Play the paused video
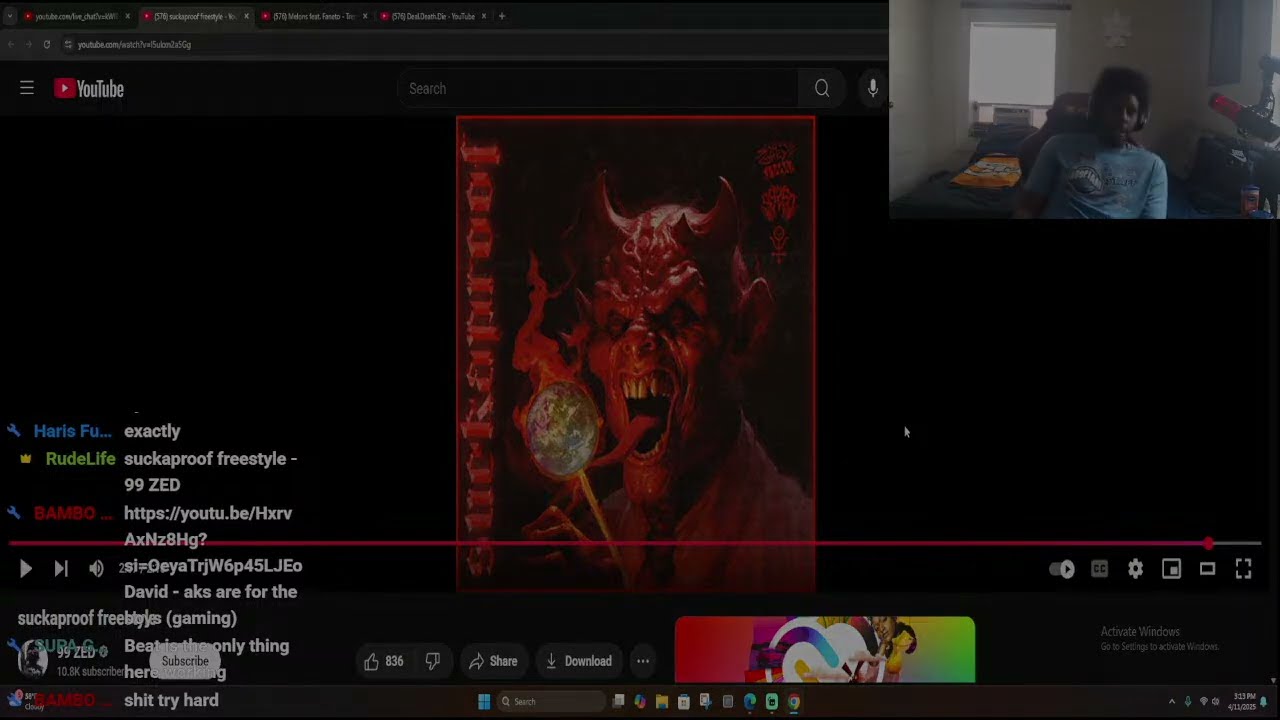Viewport: 1280px width, 720px height. [26, 568]
